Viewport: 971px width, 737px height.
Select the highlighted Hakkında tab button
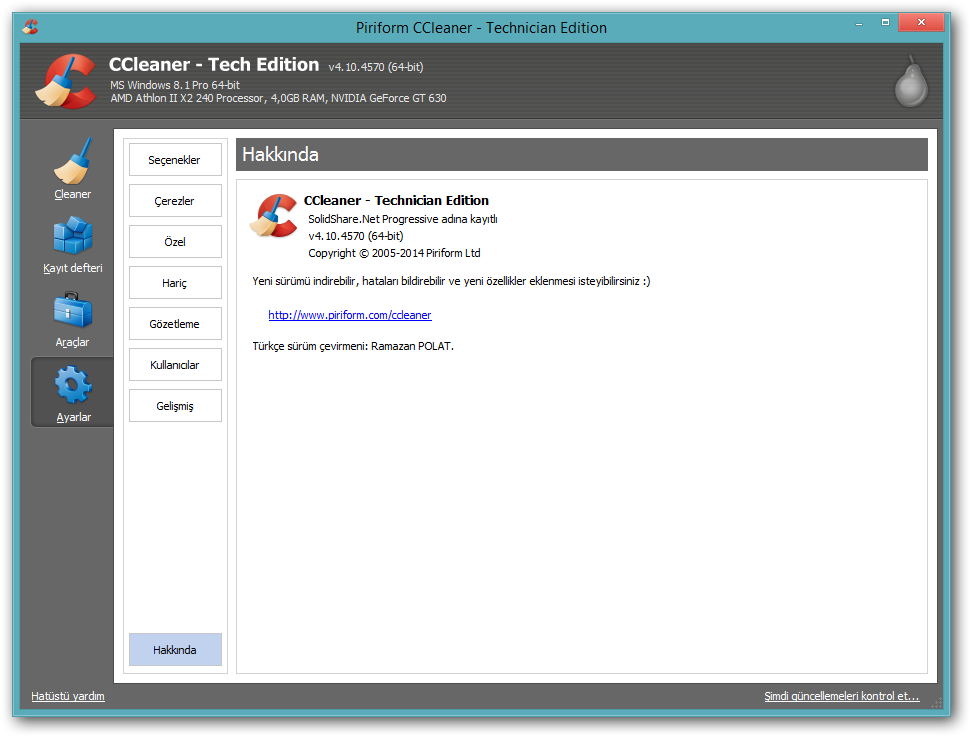175,650
